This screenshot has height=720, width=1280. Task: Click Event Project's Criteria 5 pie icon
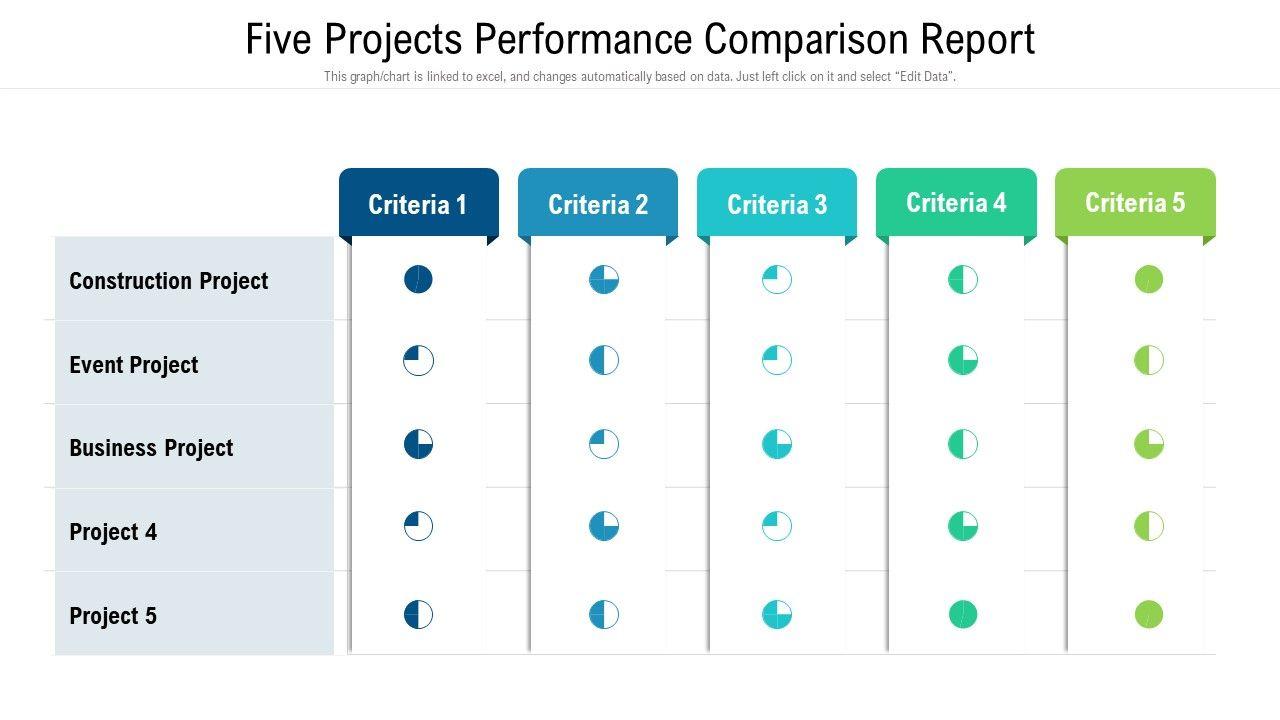(x=1149, y=360)
